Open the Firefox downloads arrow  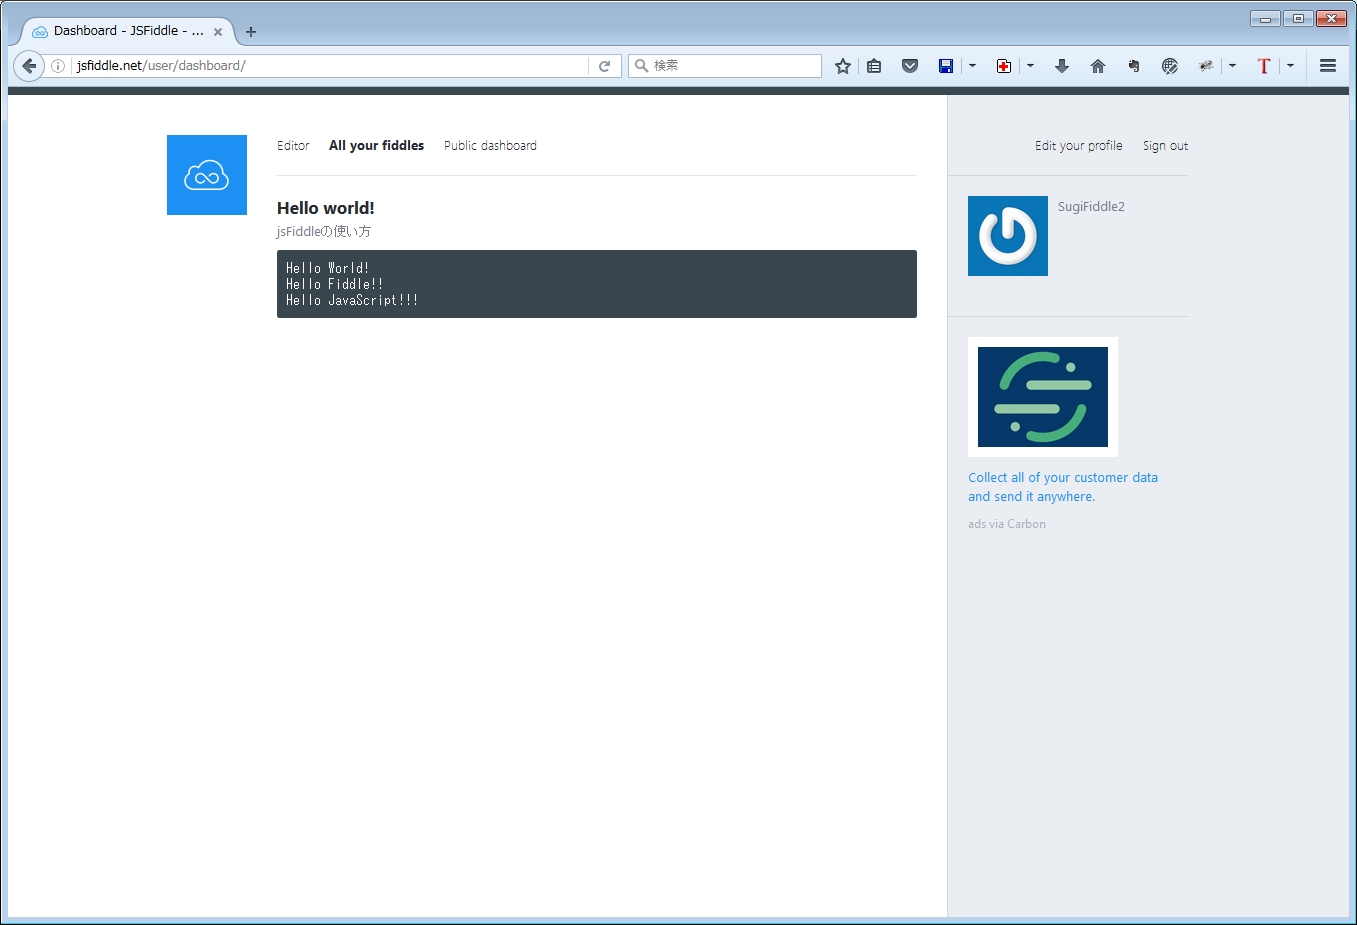click(1062, 66)
